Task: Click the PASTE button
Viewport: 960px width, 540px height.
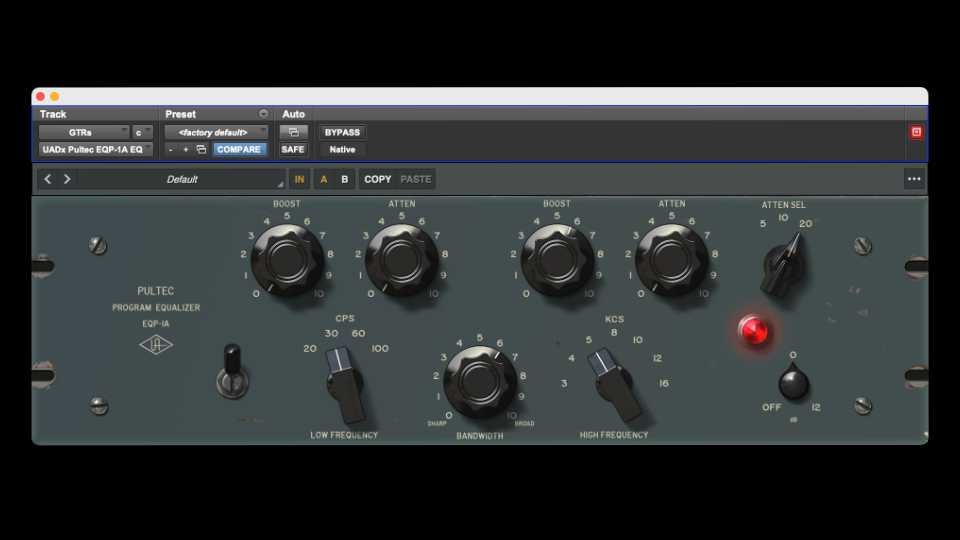Action: coord(416,179)
